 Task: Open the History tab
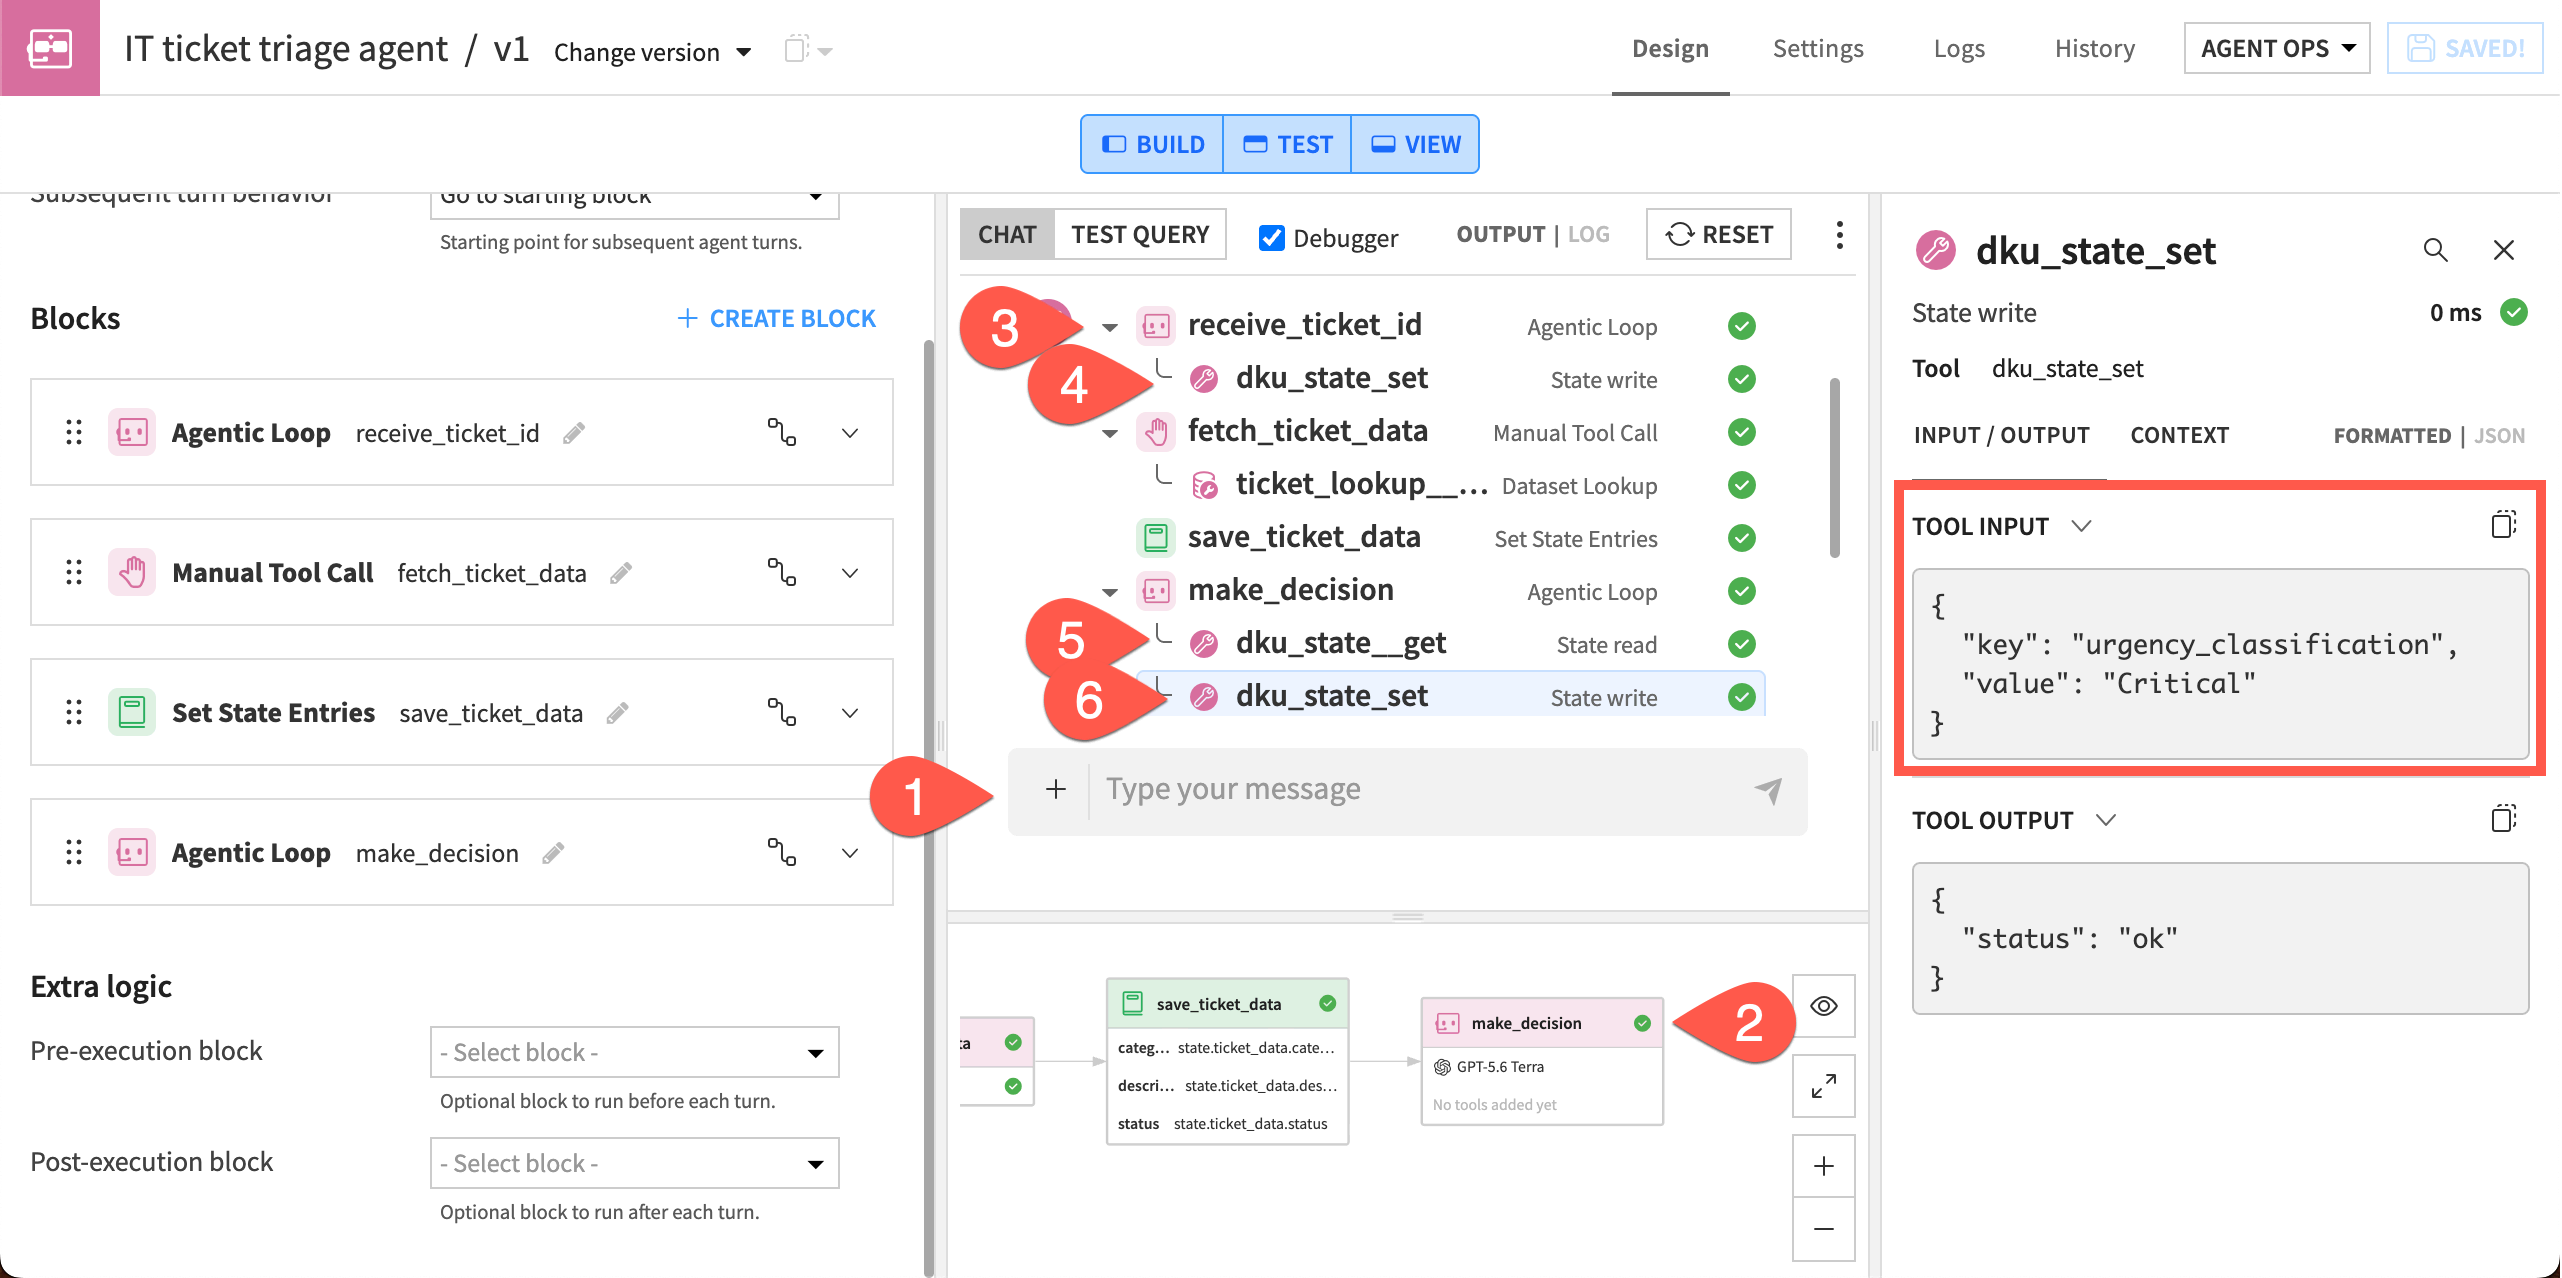tap(2095, 48)
